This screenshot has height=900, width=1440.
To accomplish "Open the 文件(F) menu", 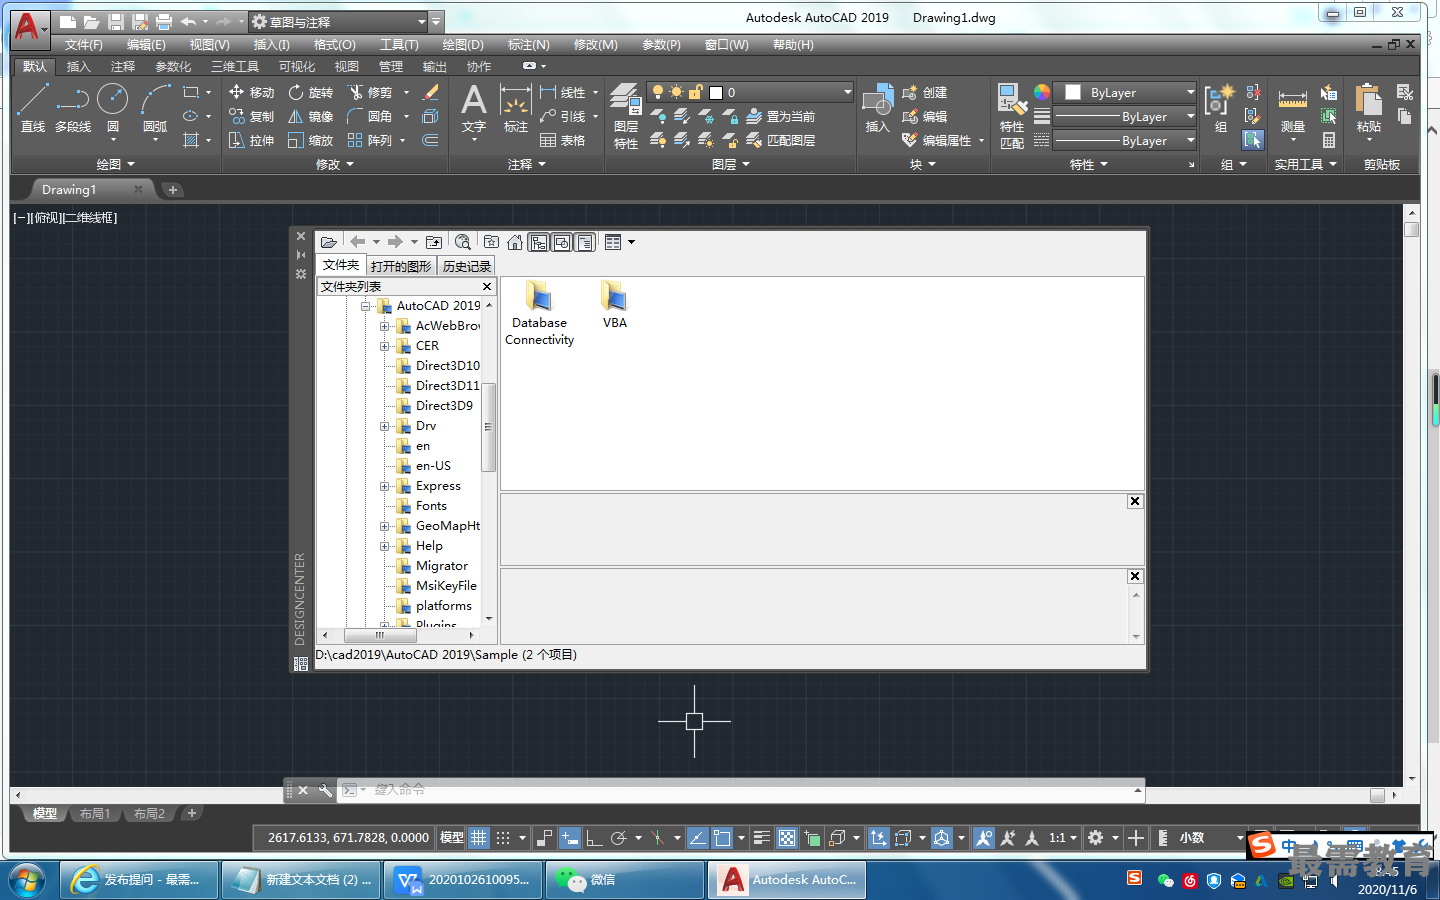I will click(84, 45).
